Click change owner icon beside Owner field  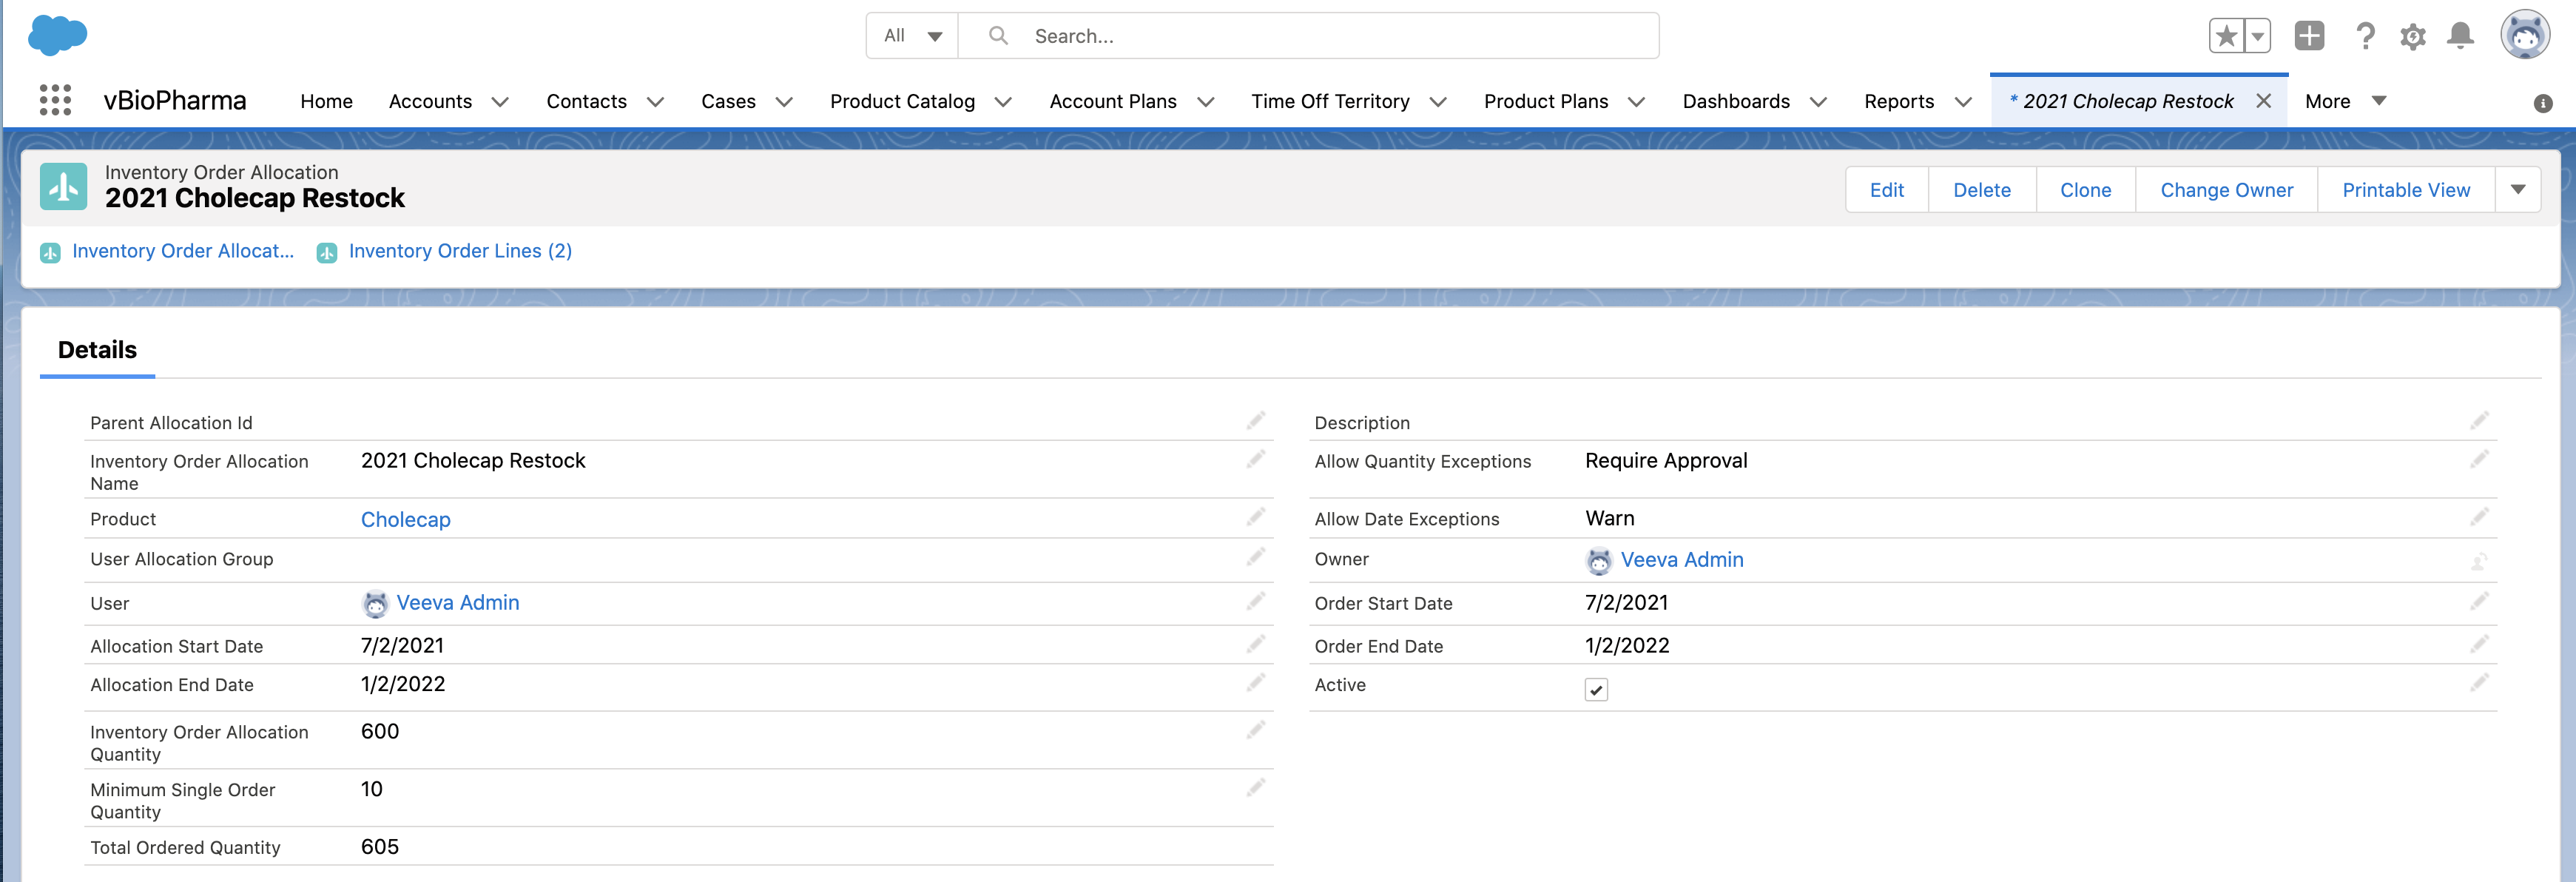pos(2478,561)
